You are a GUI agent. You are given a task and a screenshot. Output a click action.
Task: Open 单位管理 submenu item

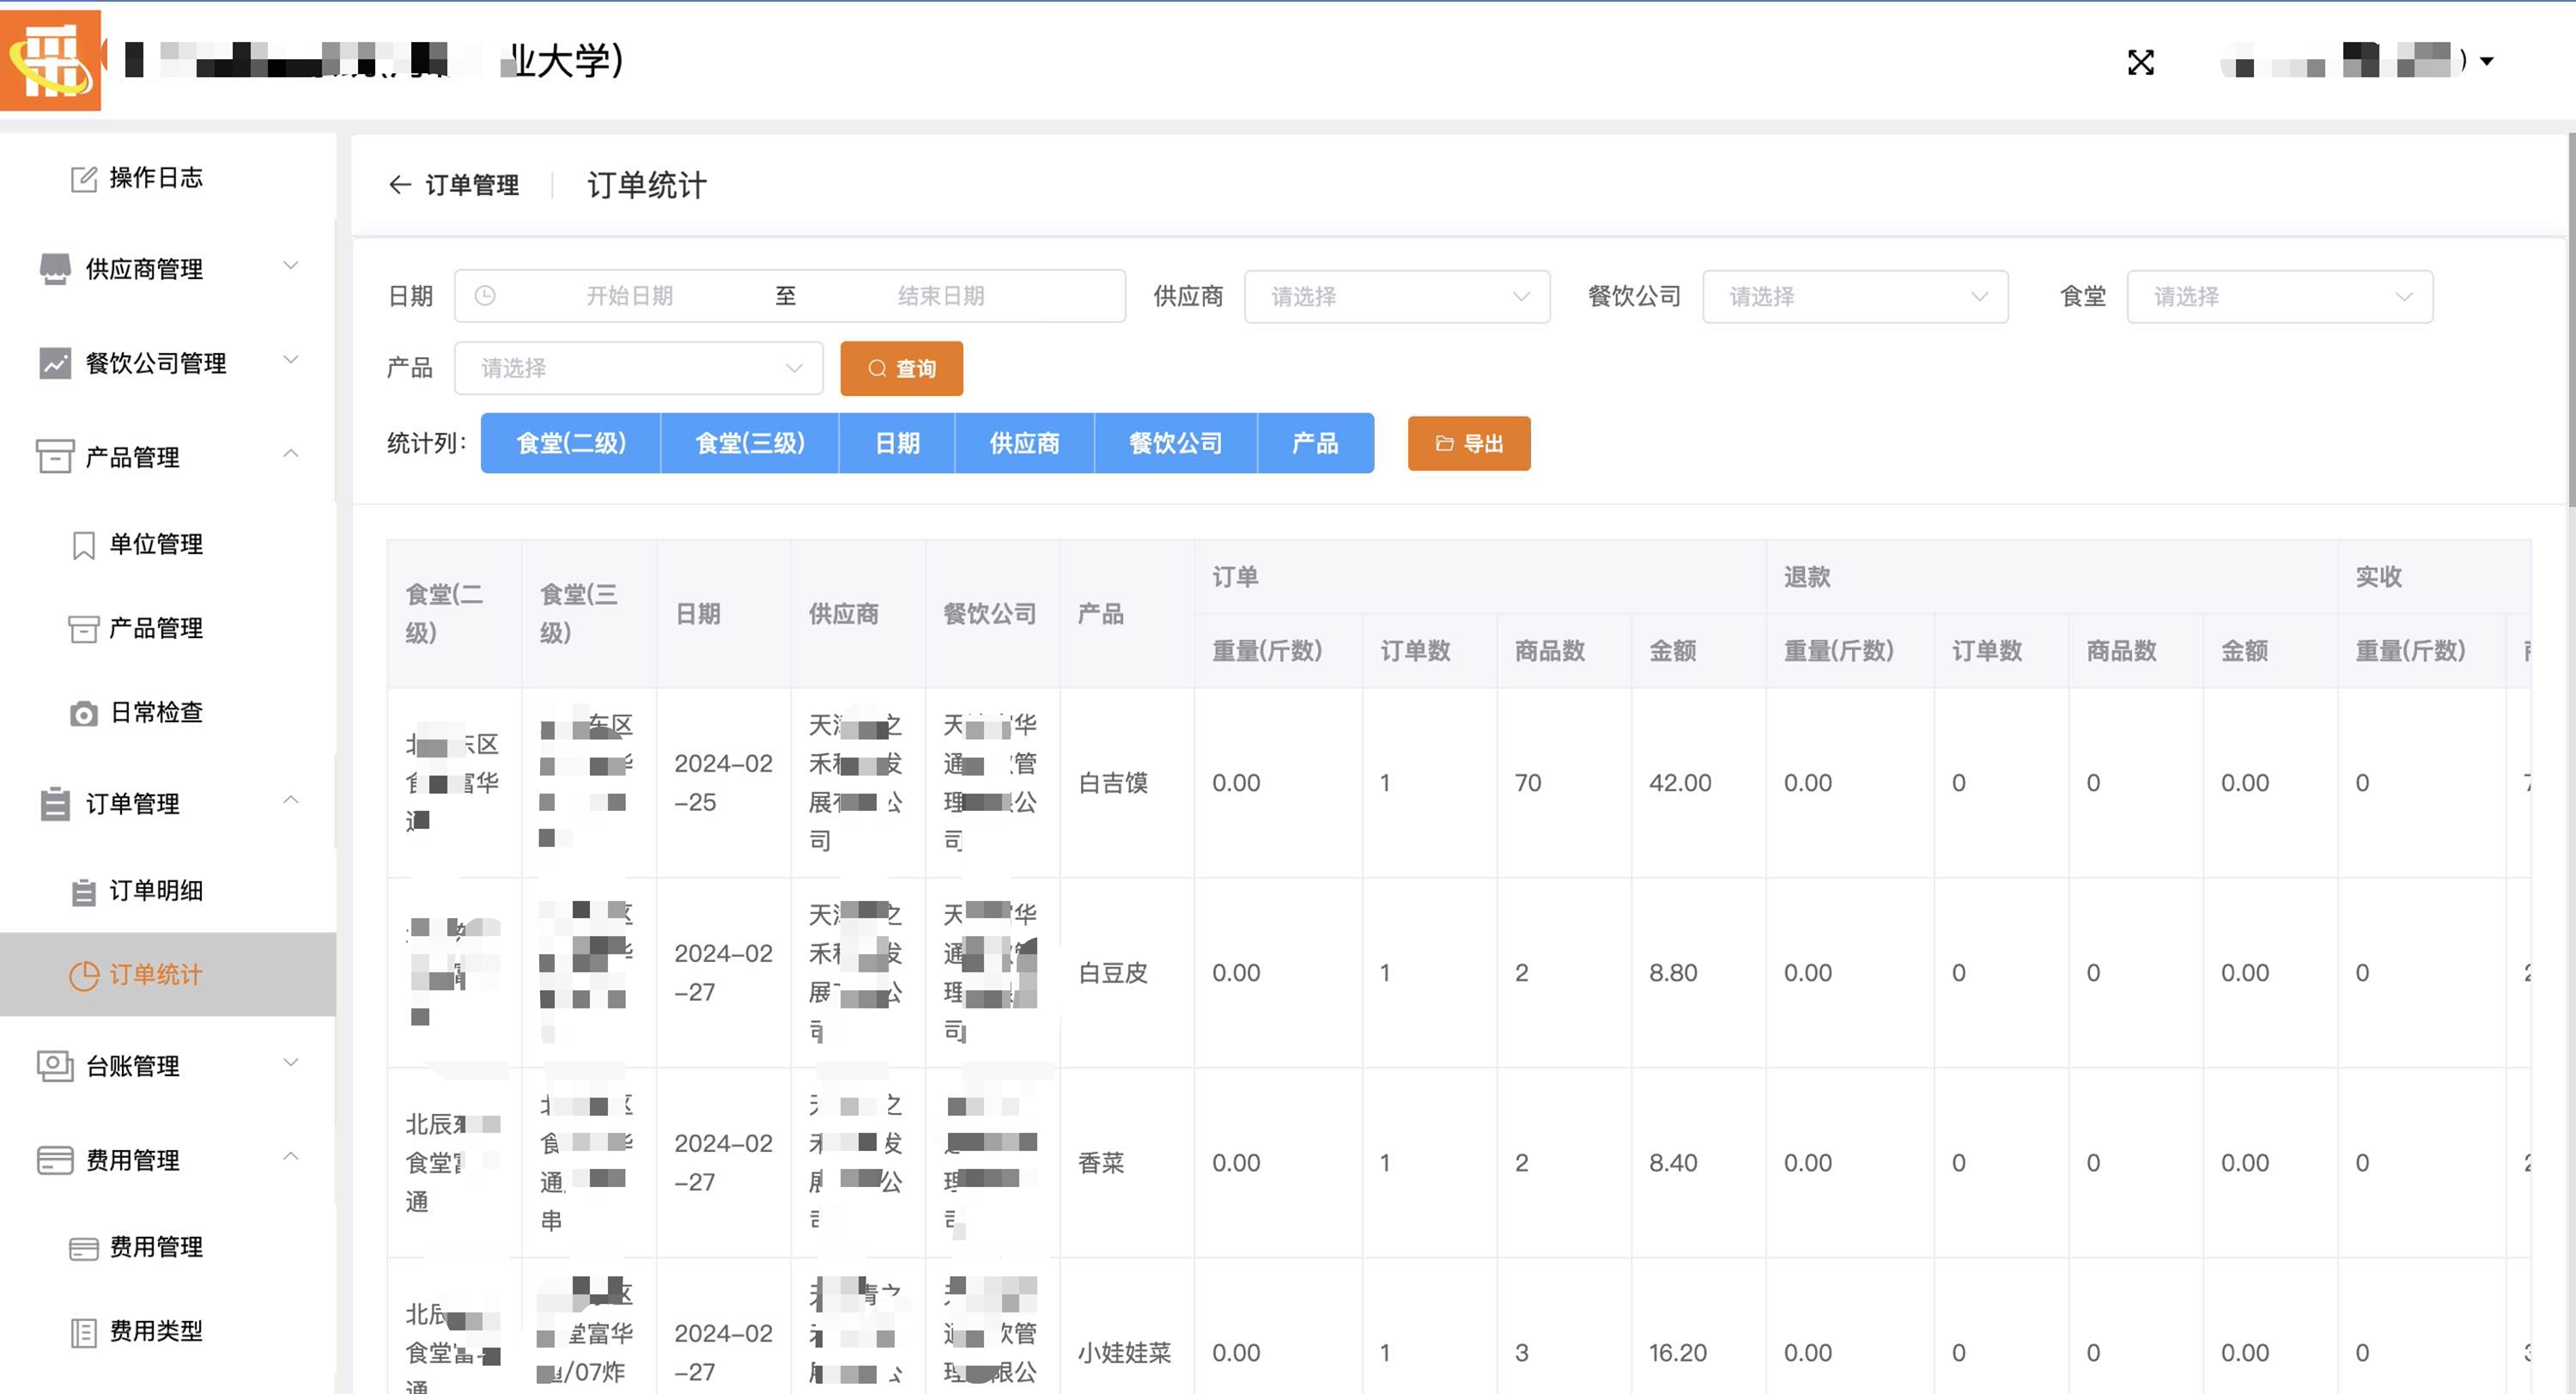[156, 544]
